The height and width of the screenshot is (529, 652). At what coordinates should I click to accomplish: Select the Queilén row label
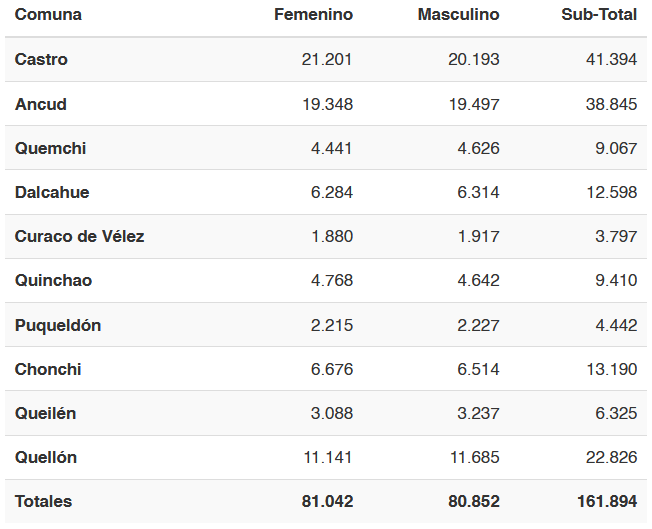(45, 413)
